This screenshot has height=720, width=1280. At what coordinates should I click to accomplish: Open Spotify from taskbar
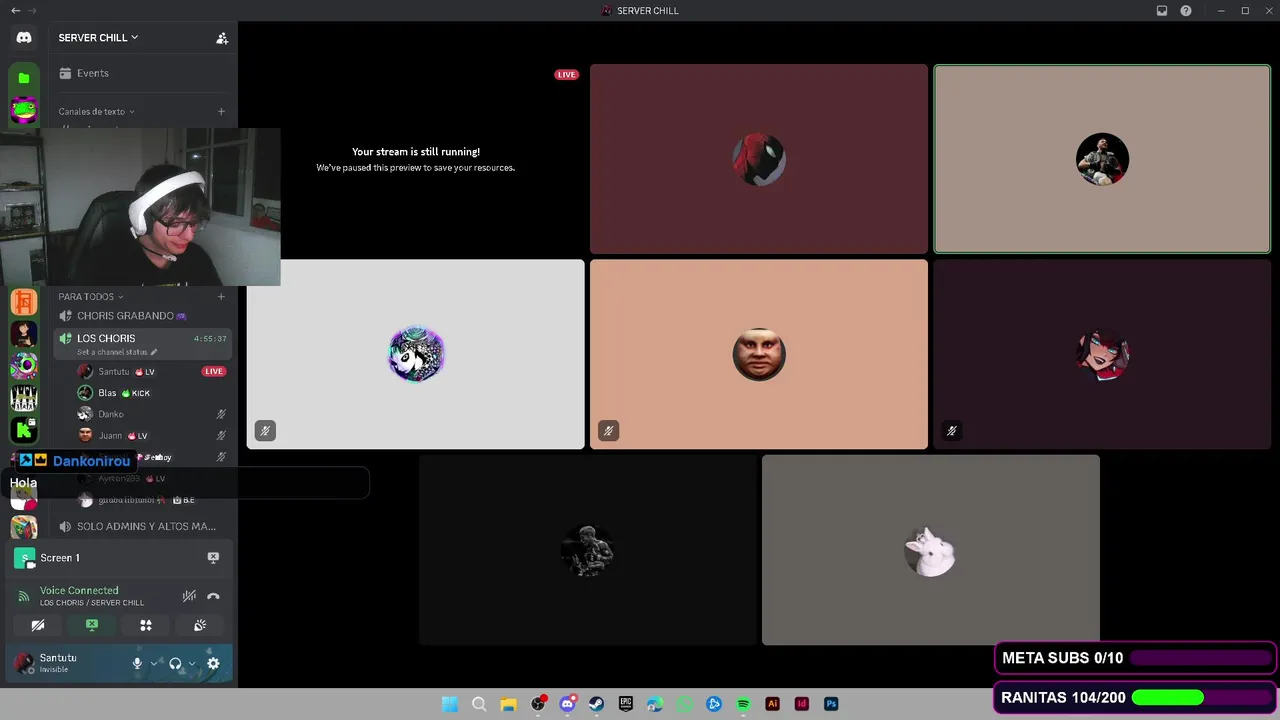[x=743, y=704]
